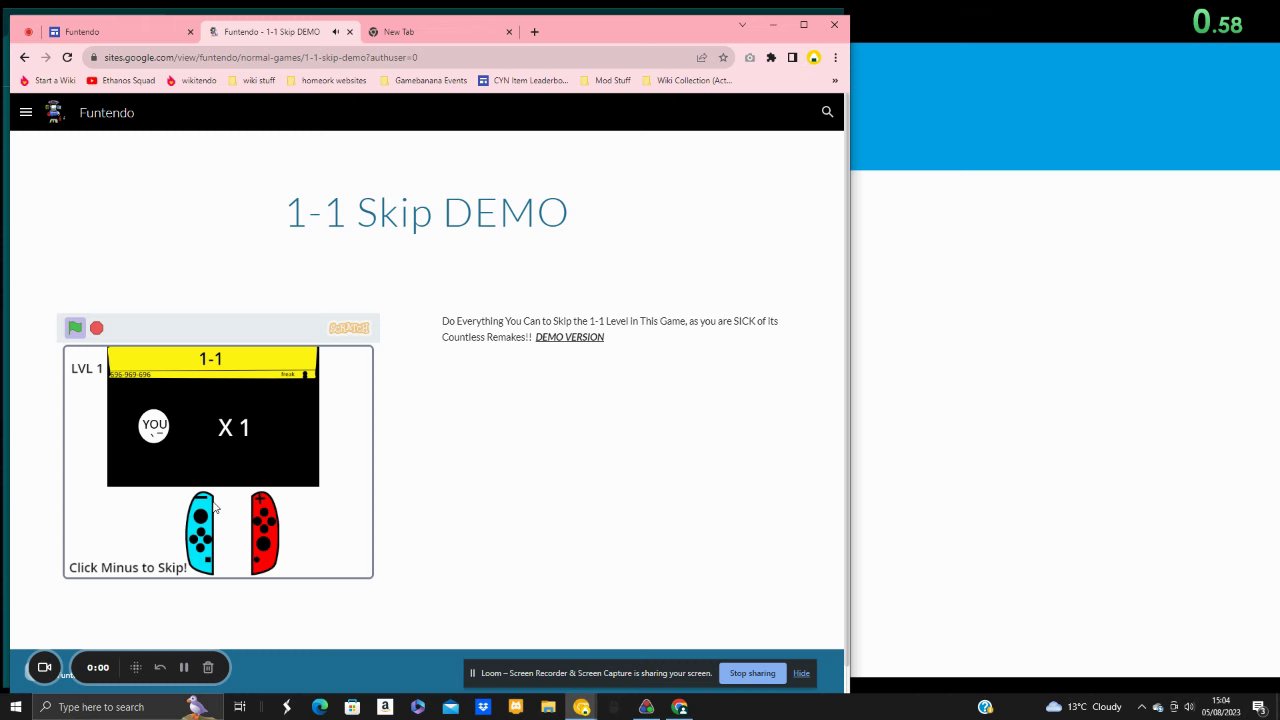Image resolution: width=1280 pixels, height=720 pixels.
Task: Toggle the Chrome side panel
Action: (792, 57)
